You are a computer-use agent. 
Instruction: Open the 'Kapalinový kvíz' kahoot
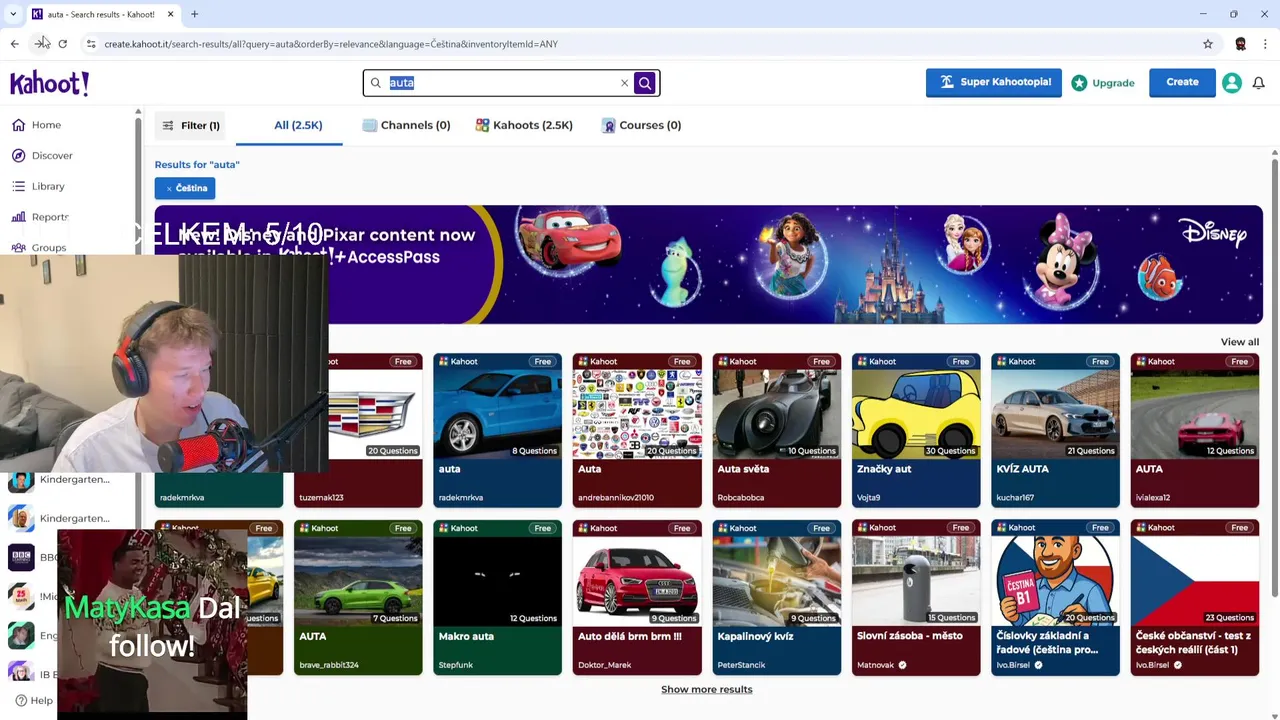(x=776, y=598)
